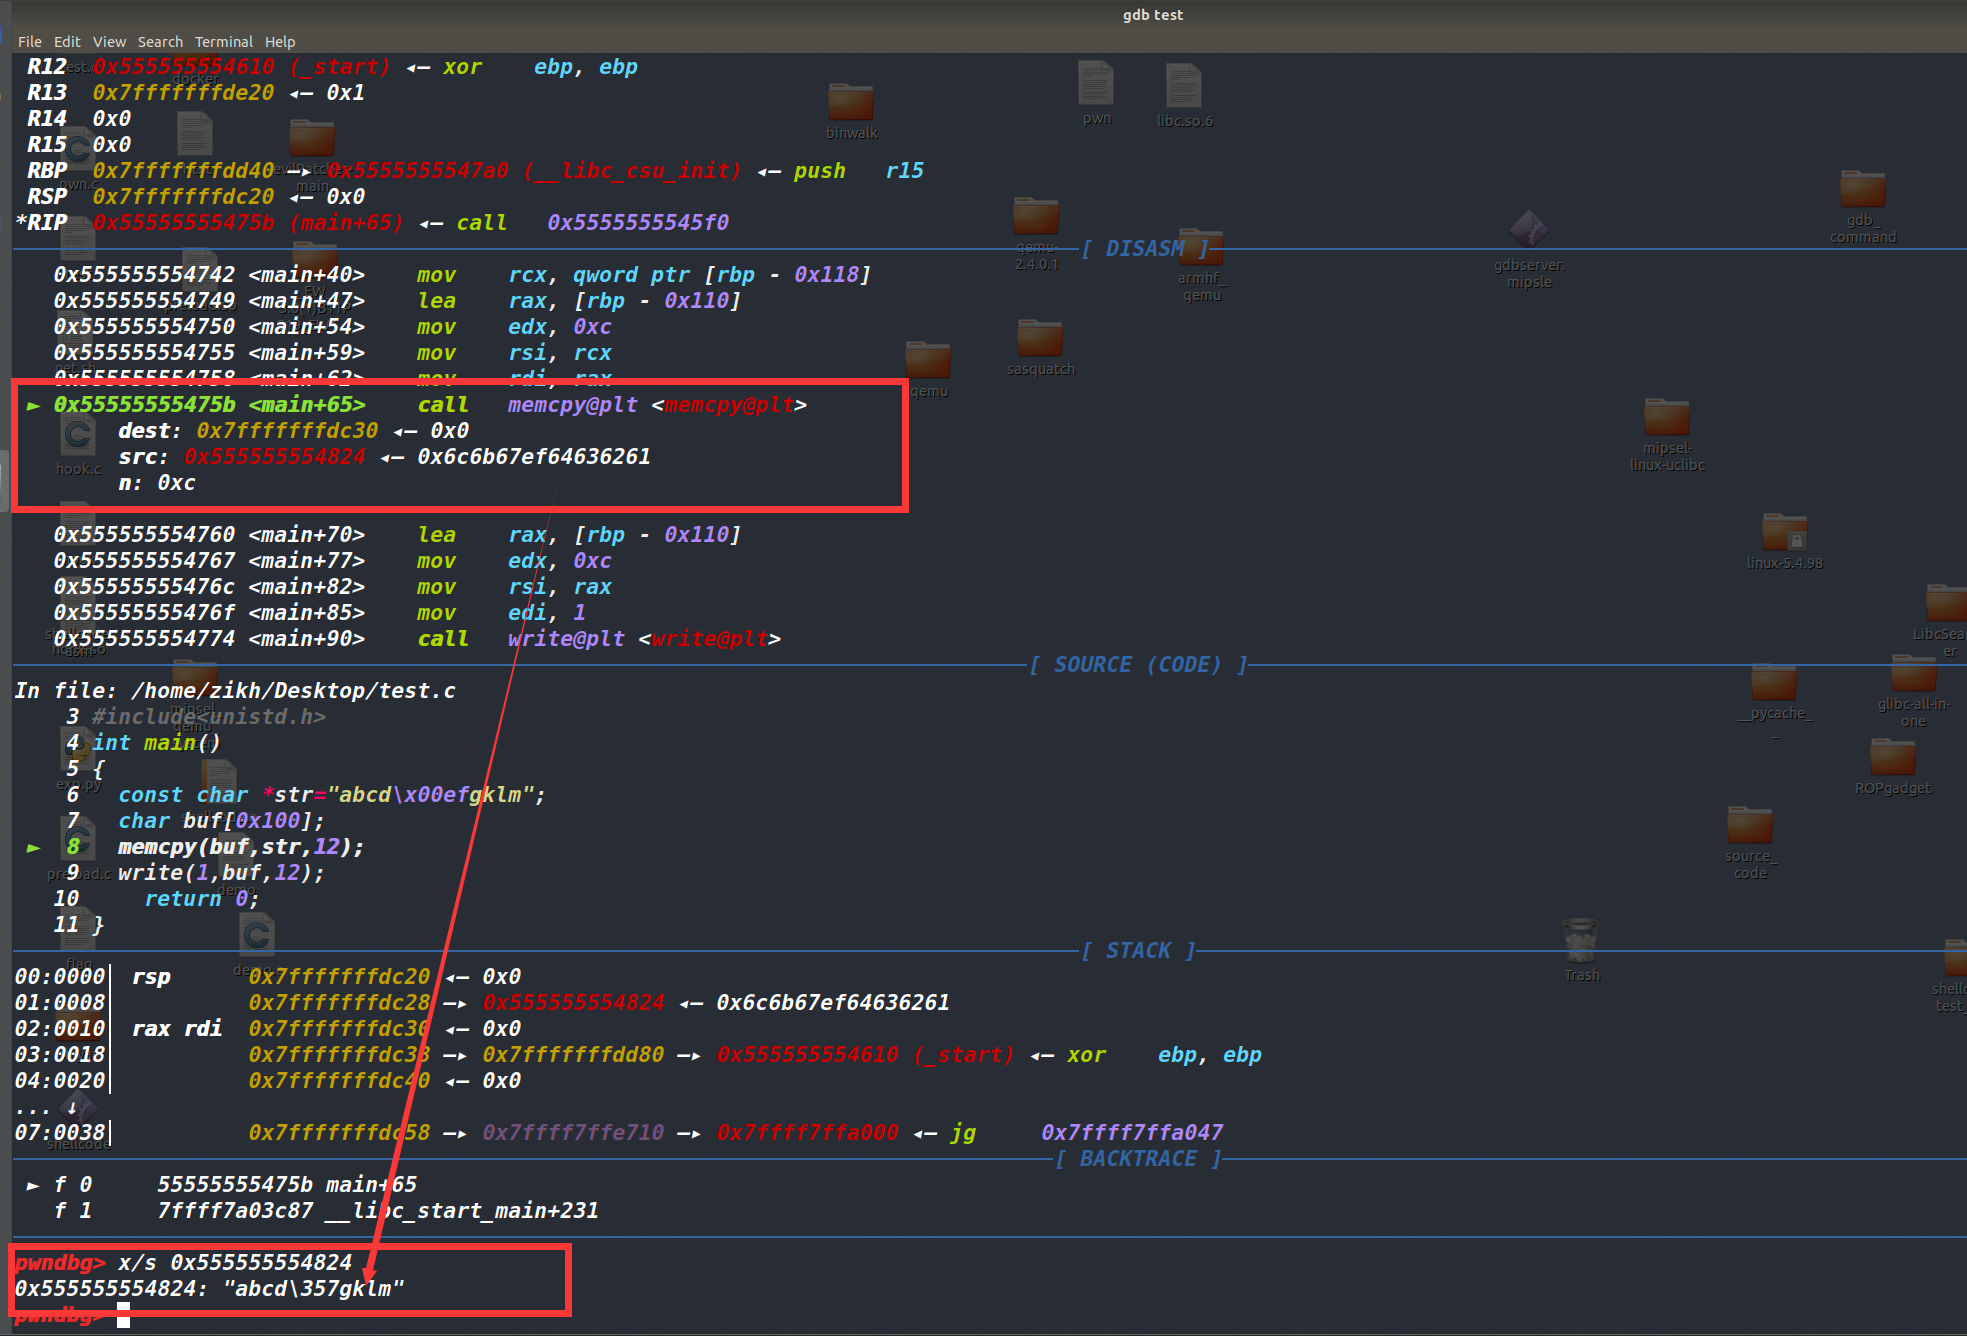Image resolution: width=1967 pixels, height=1336 pixels.
Task: Click source line 9 write(1,buf,12)
Action: click(x=196, y=872)
